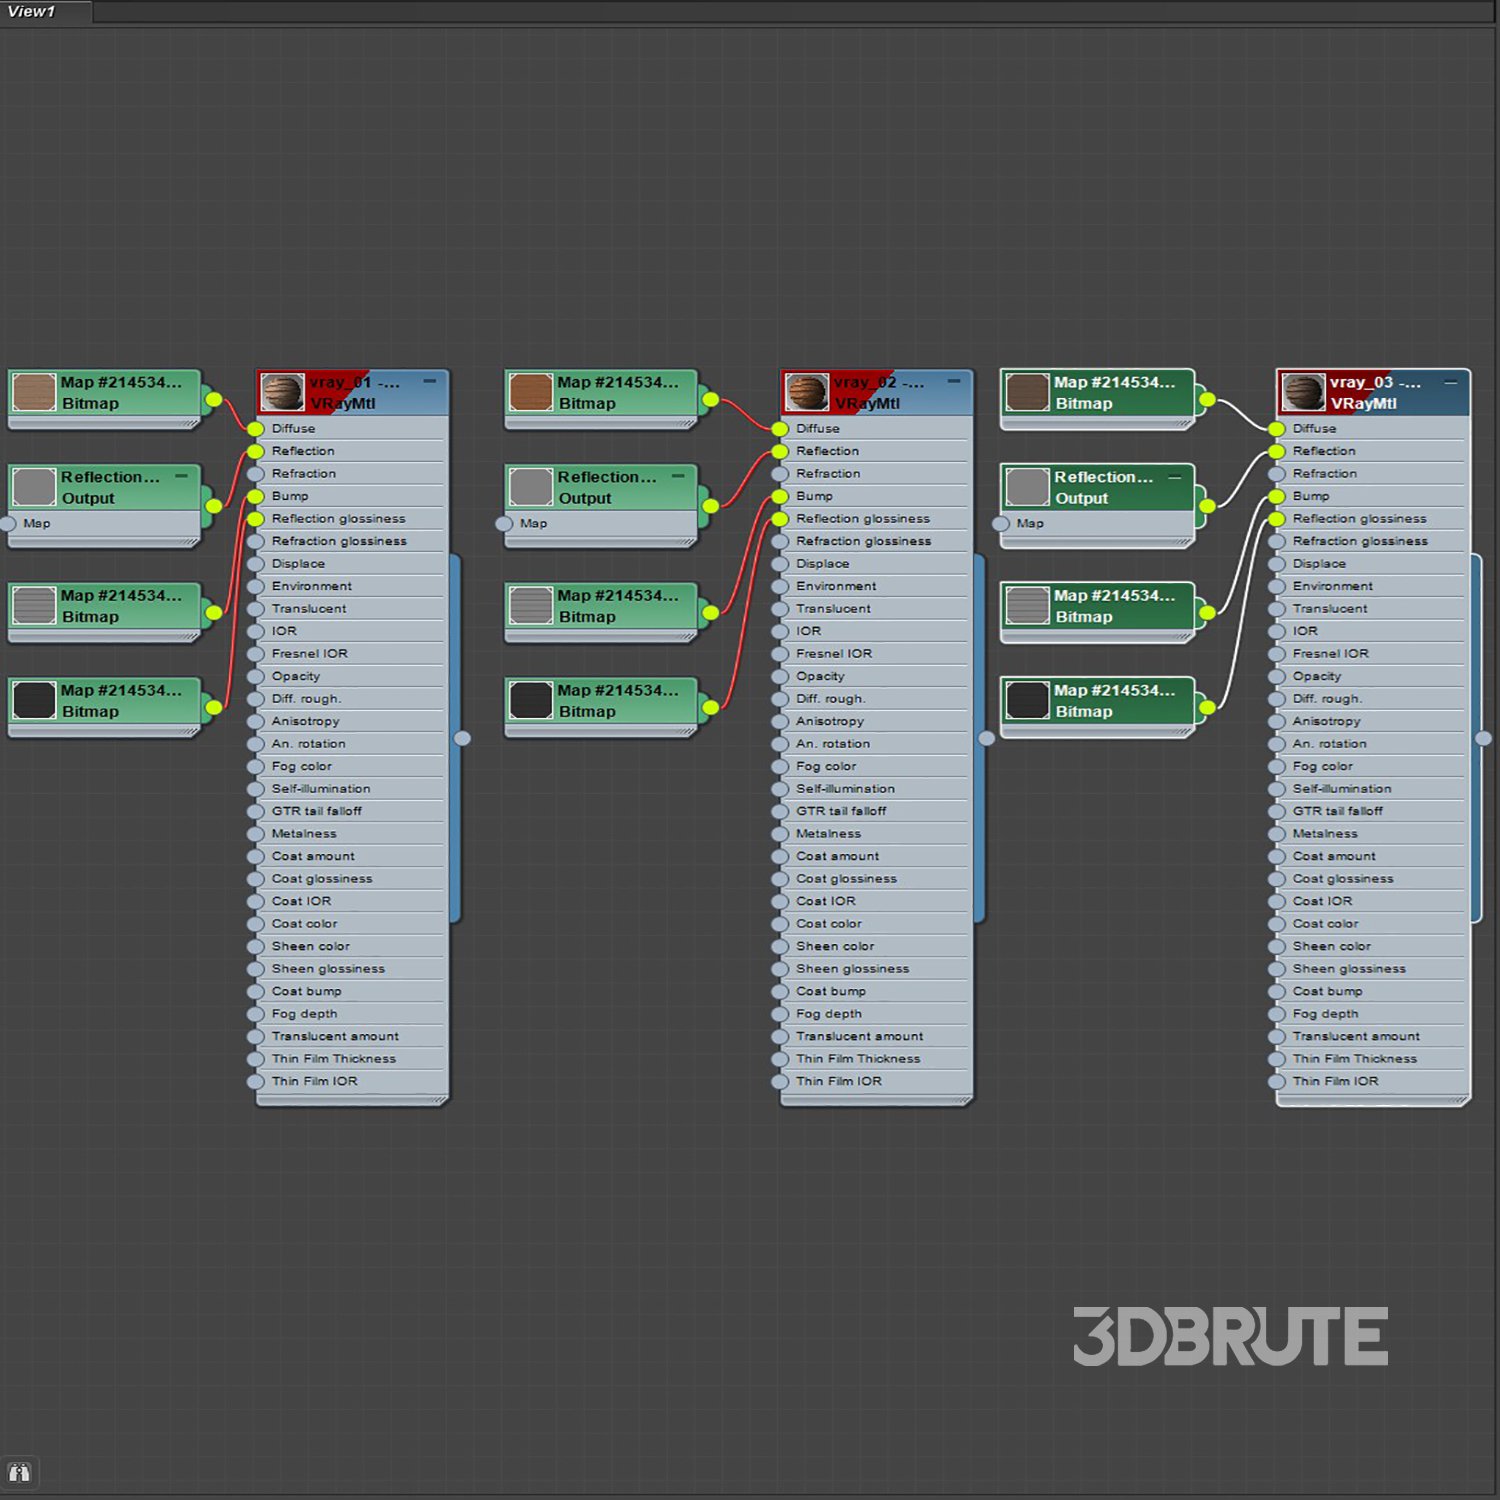Click the dark Bitmap thumbnail beside vray_01
1500x1500 pixels.
[x=34, y=701]
